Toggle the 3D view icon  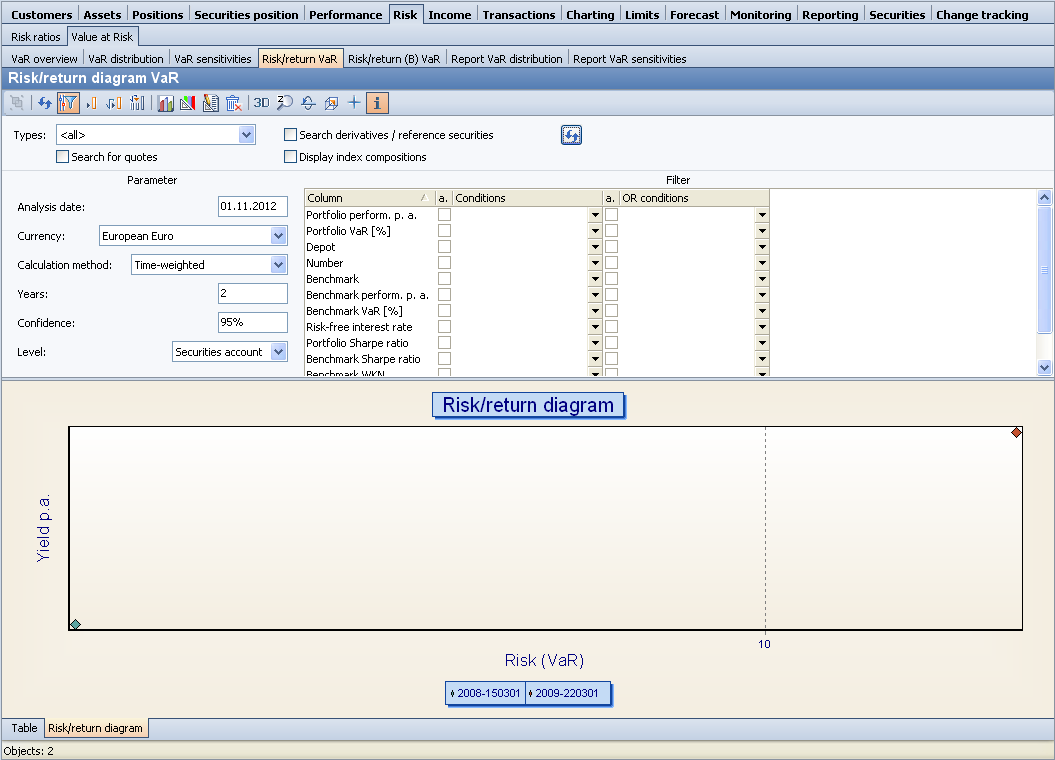point(261,102)
